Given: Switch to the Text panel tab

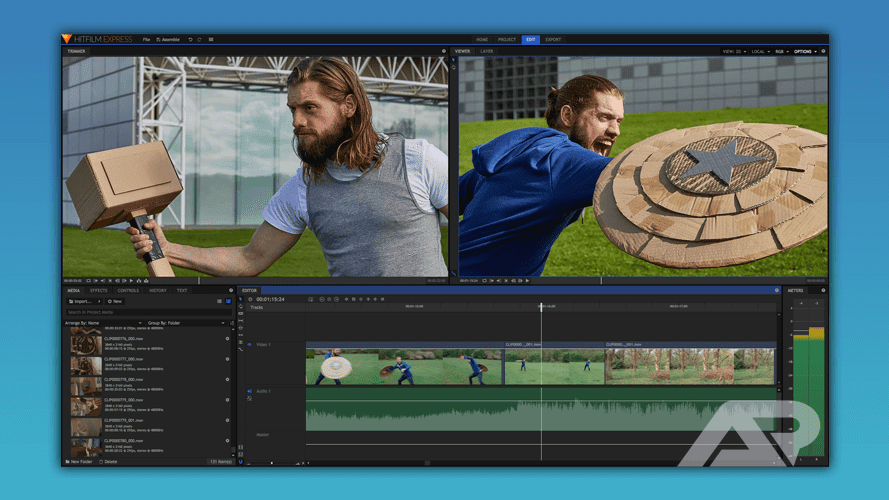Looking at the screenshot, I should (x=181, y=290).
